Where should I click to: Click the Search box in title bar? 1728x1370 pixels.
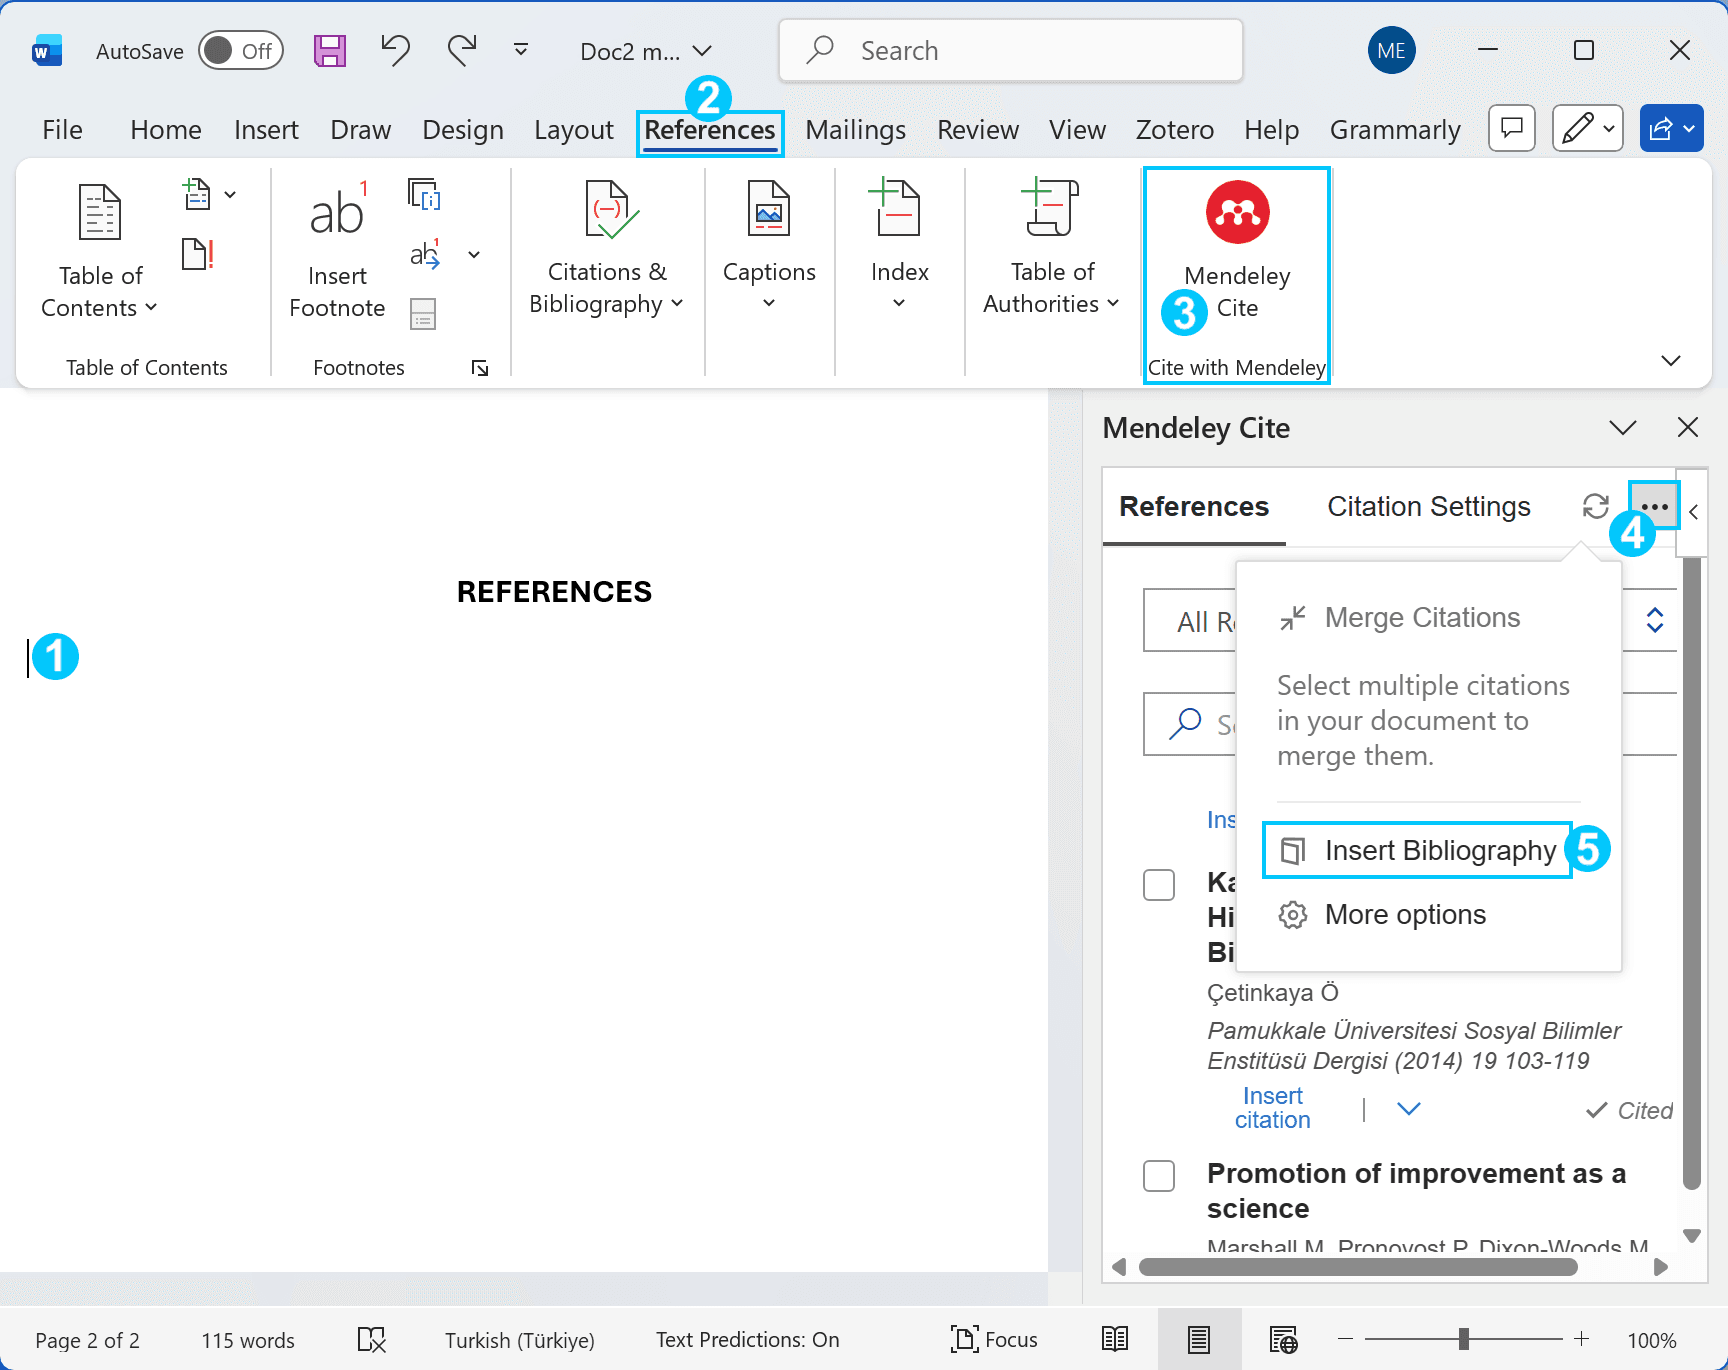(1011, 50)
